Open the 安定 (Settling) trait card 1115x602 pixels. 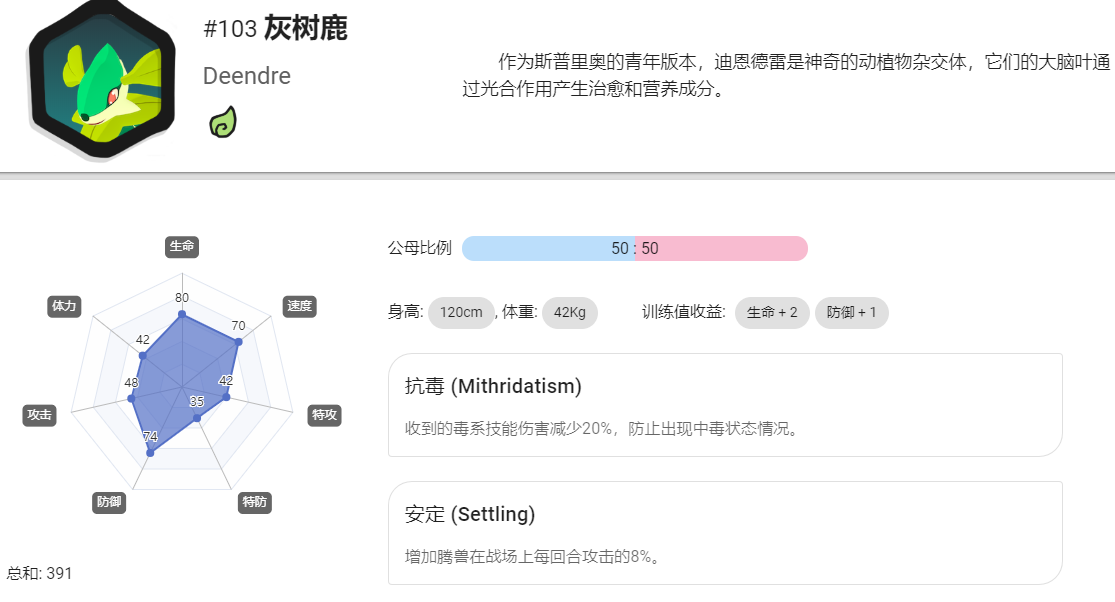pyautogui.click(x=725, y=533)
